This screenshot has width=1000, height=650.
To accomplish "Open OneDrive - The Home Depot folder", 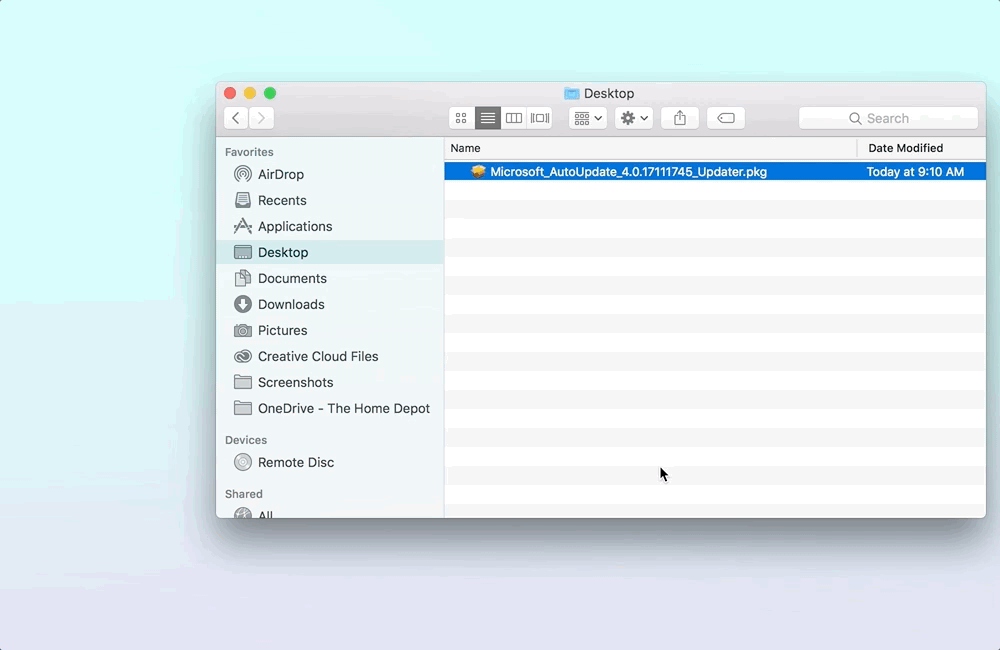I will [x=343, y=408].
